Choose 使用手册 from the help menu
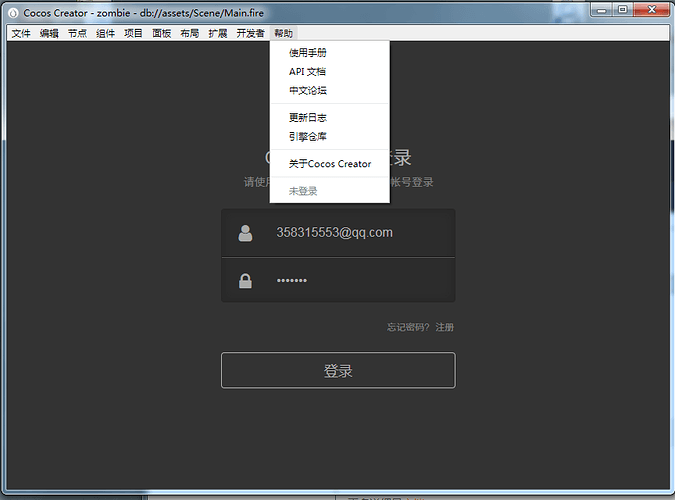 pyautogui.click(x=329, y=53)
